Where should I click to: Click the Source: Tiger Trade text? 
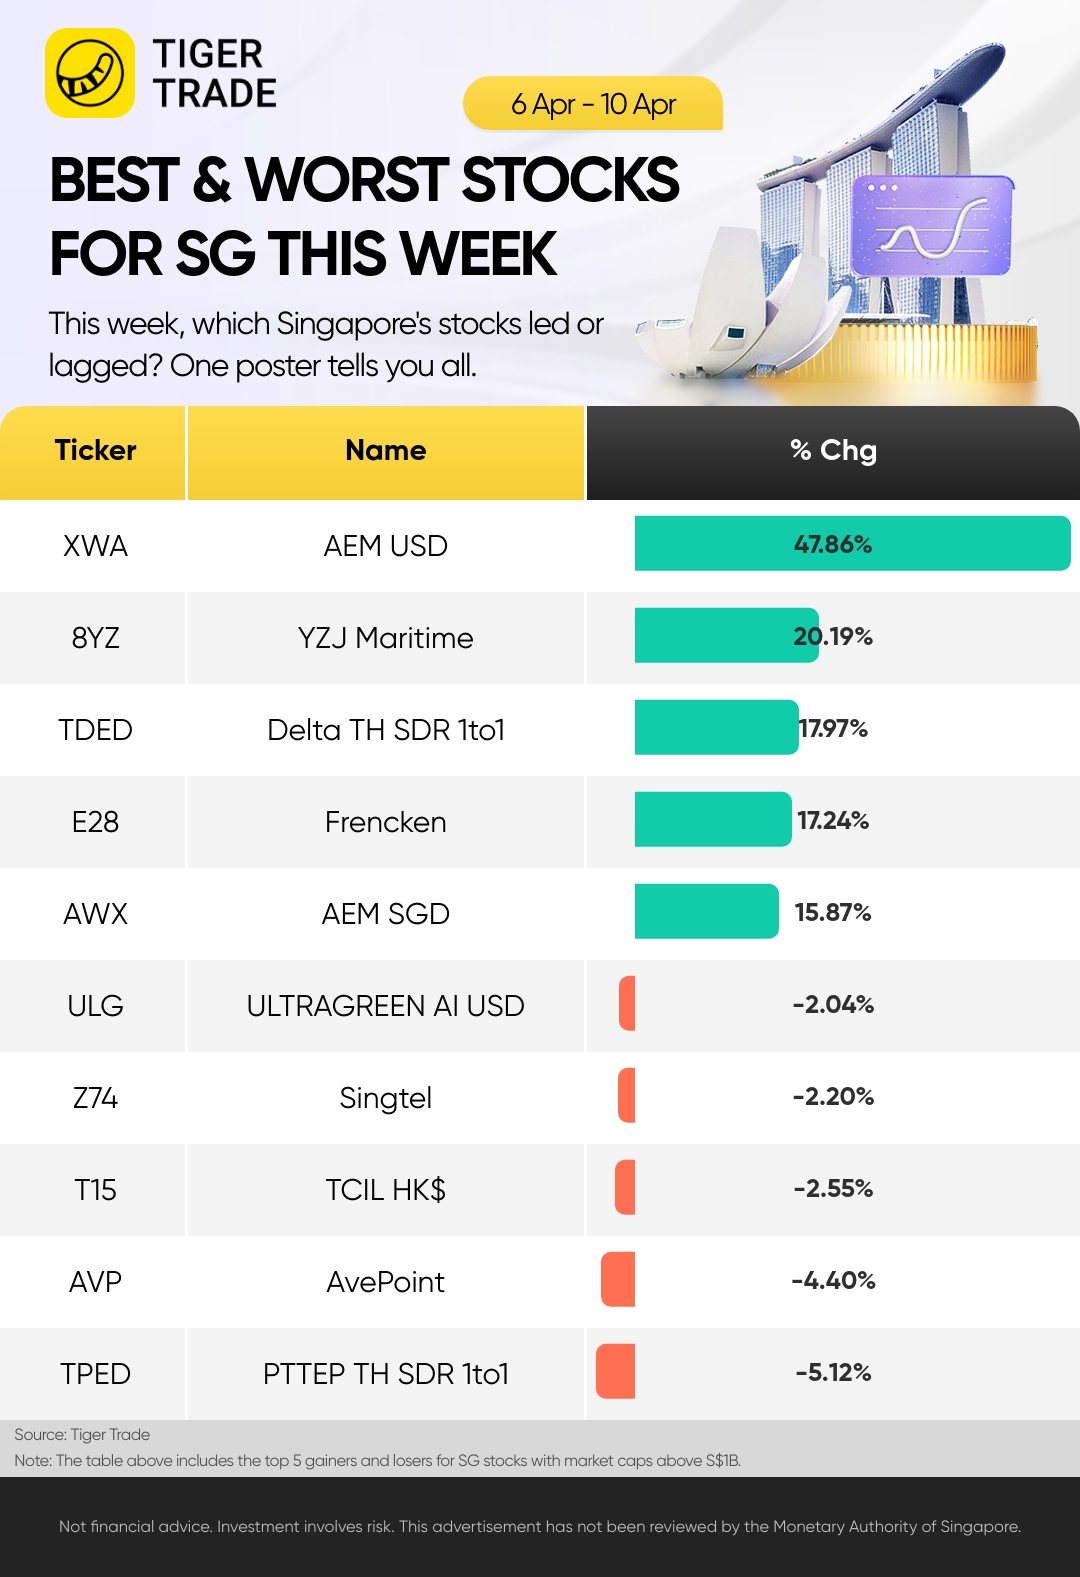(x=82, y=1434)
